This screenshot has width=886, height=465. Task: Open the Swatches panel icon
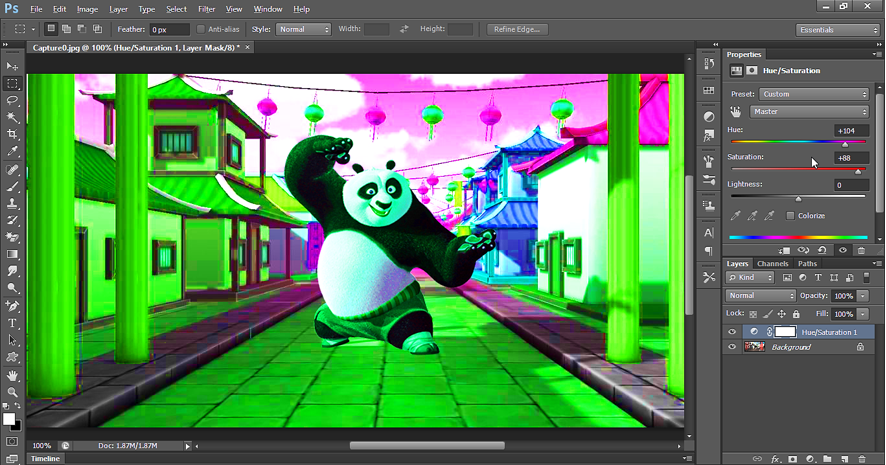(x=709, y=90)
